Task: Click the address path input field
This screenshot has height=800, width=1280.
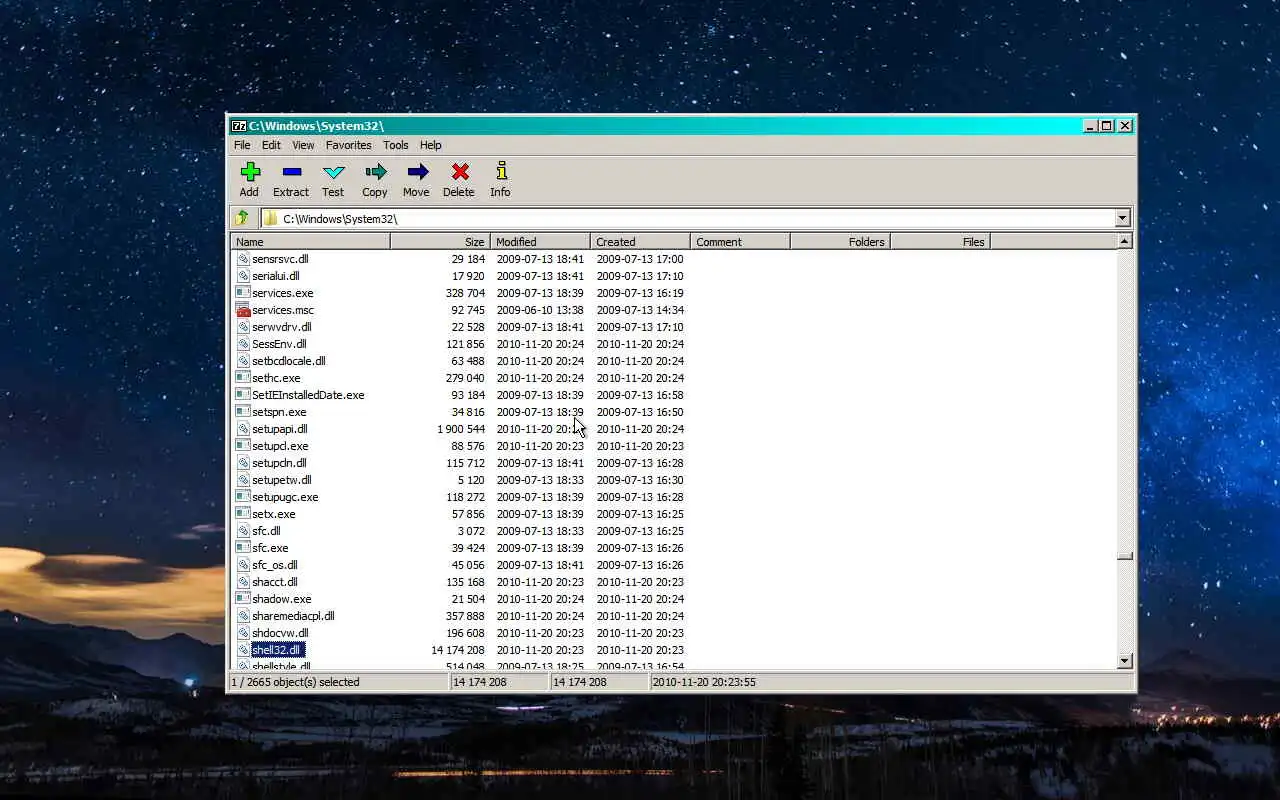Action: click(x=696, y=218)
